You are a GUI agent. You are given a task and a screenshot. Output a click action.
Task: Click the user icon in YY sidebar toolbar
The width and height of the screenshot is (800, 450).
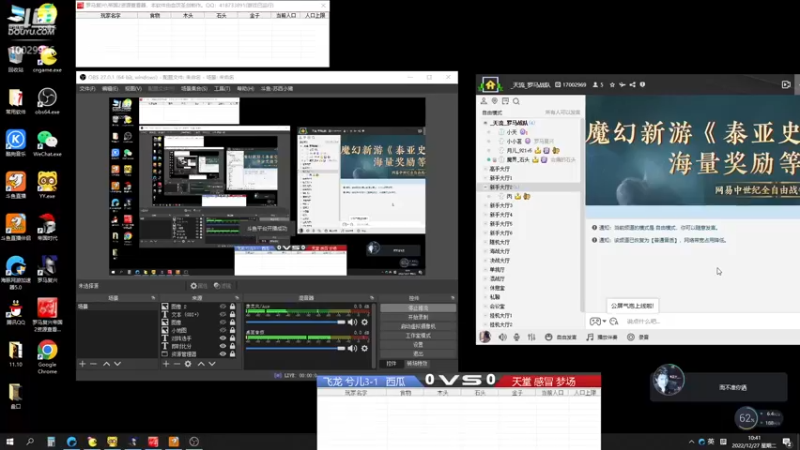[x=484, y=101]
